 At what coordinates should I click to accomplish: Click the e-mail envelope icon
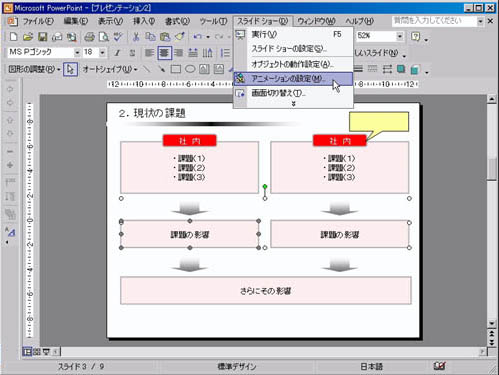point(57,36)
